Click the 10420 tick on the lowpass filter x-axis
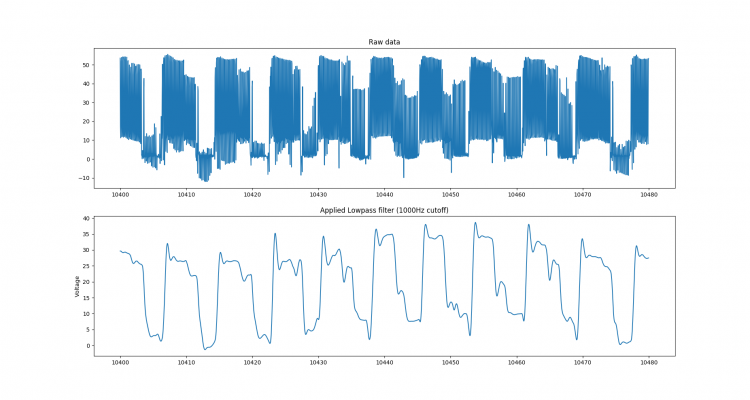This screenshot has width=750, height=400. click(x=252, y=363)
